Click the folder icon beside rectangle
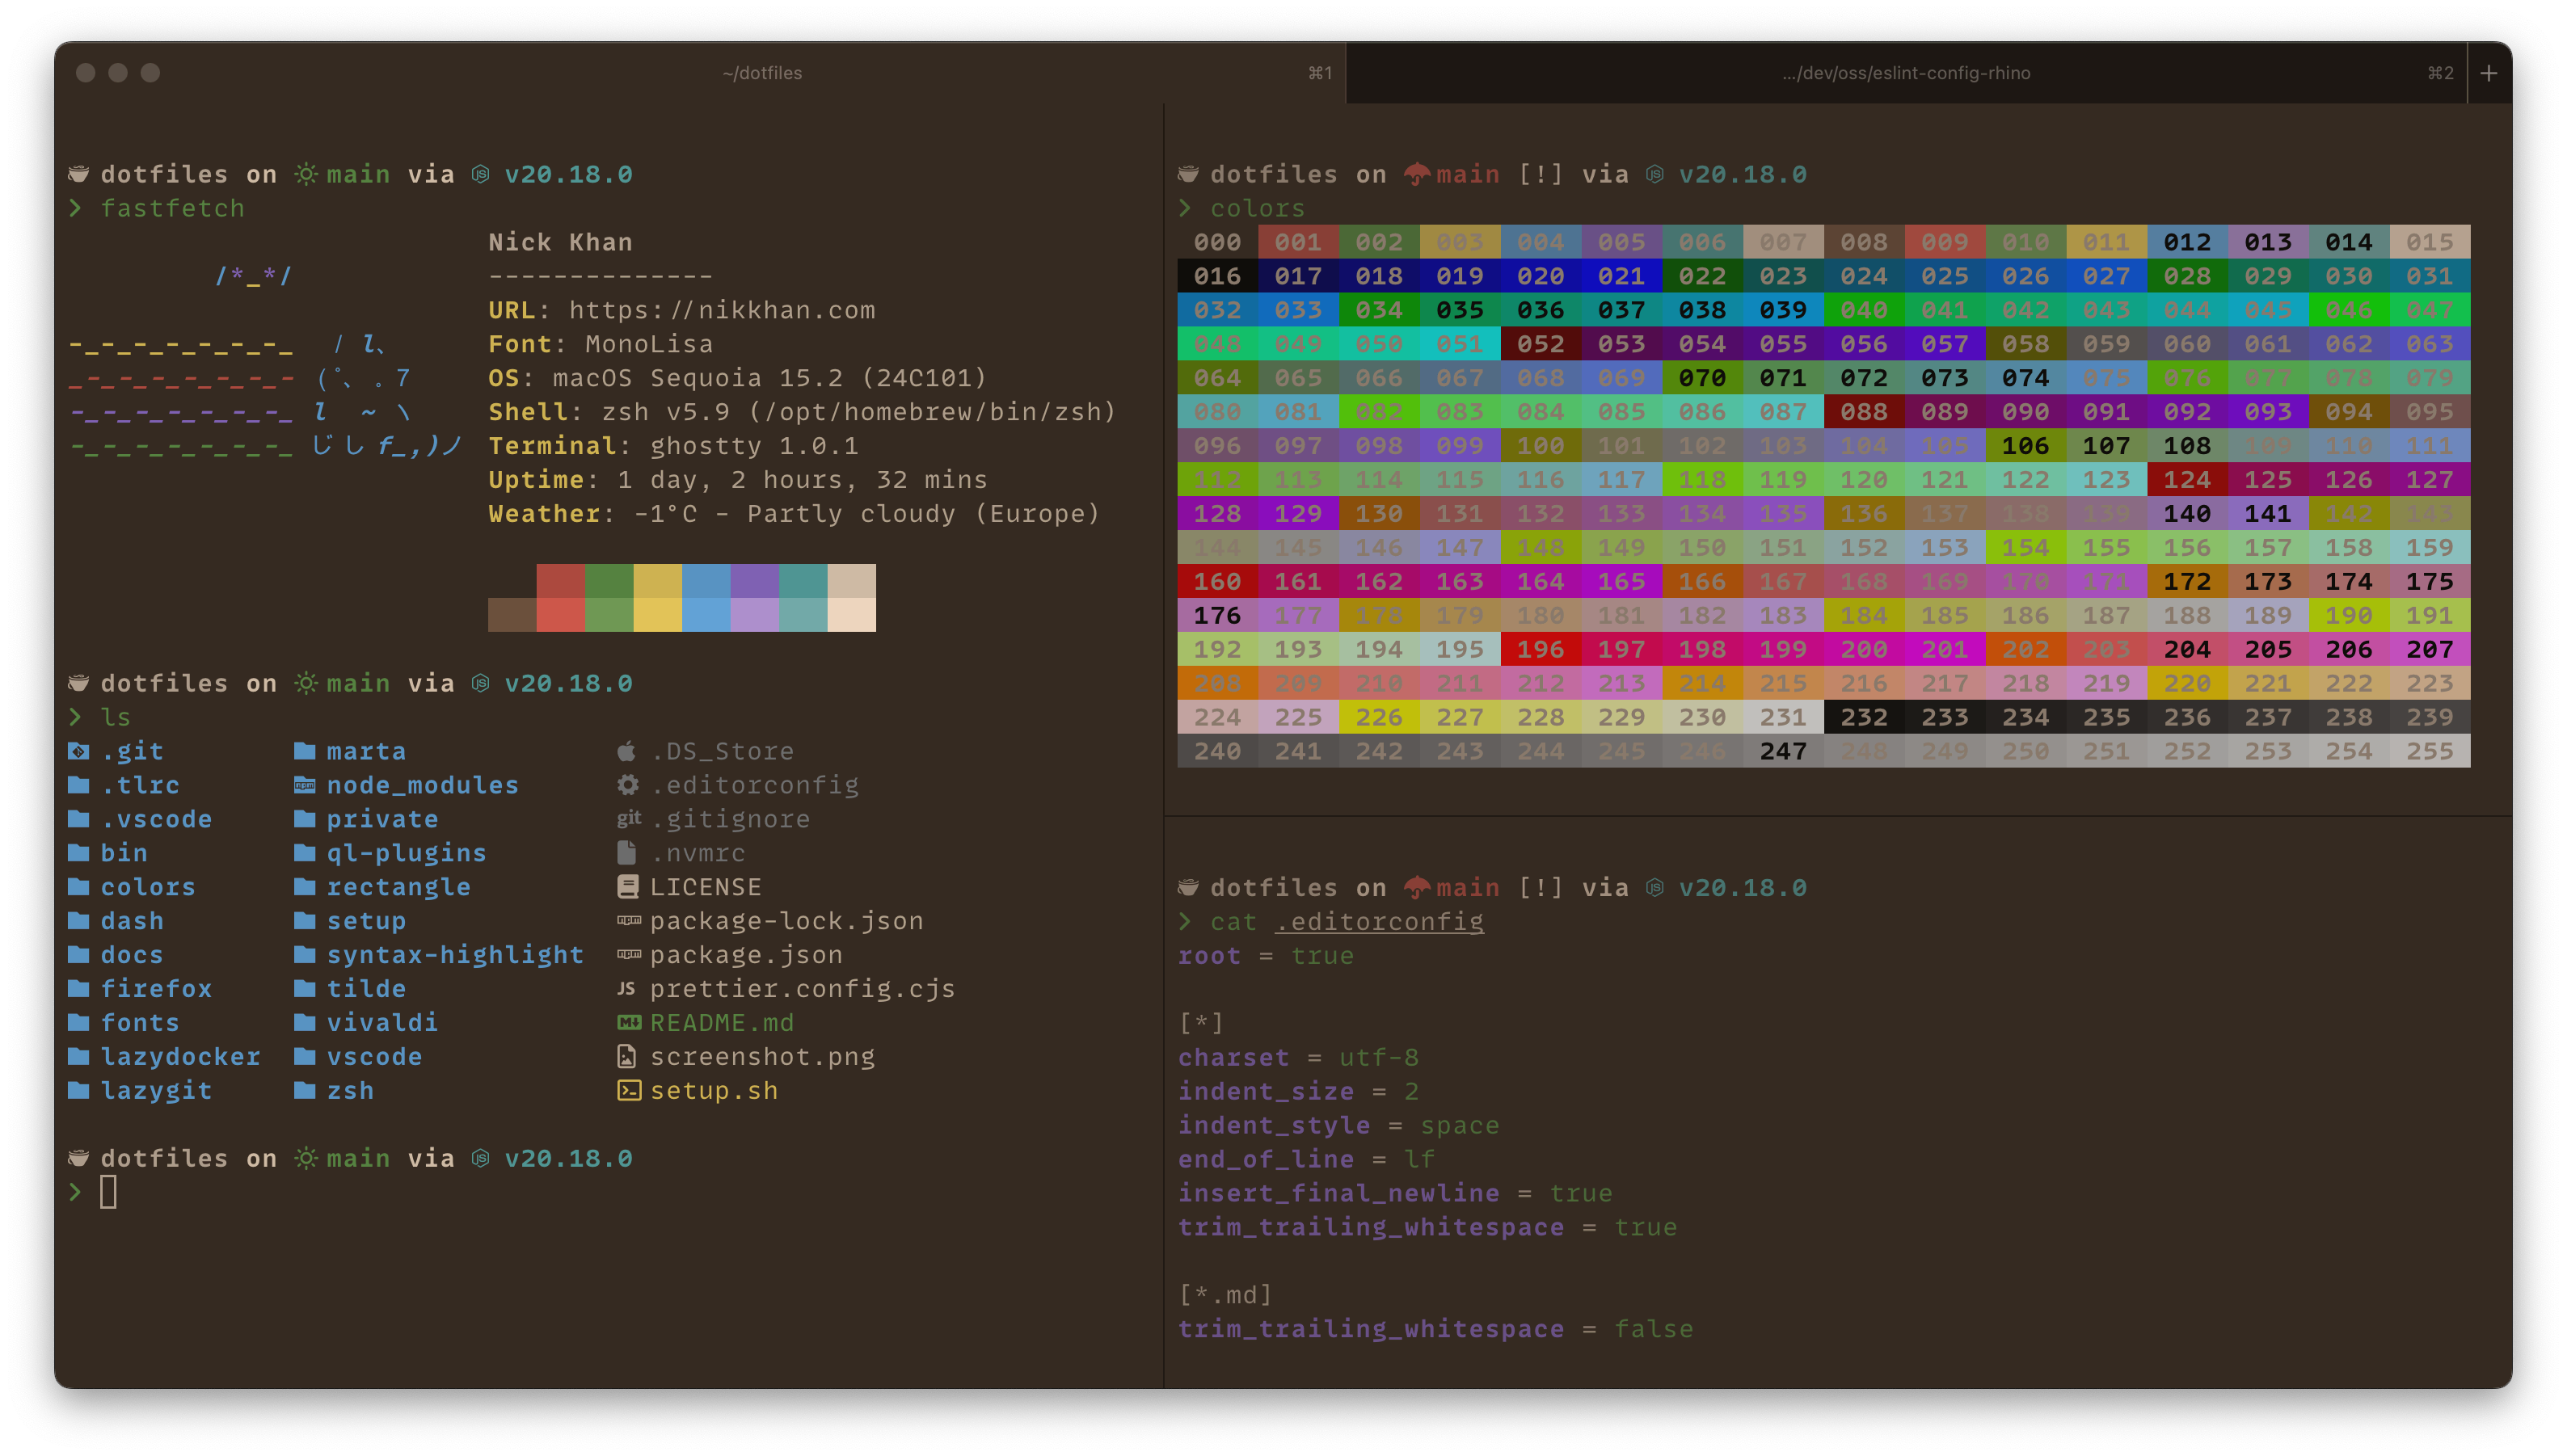Screen dimensions: 2567x1456 click(305, 887)
